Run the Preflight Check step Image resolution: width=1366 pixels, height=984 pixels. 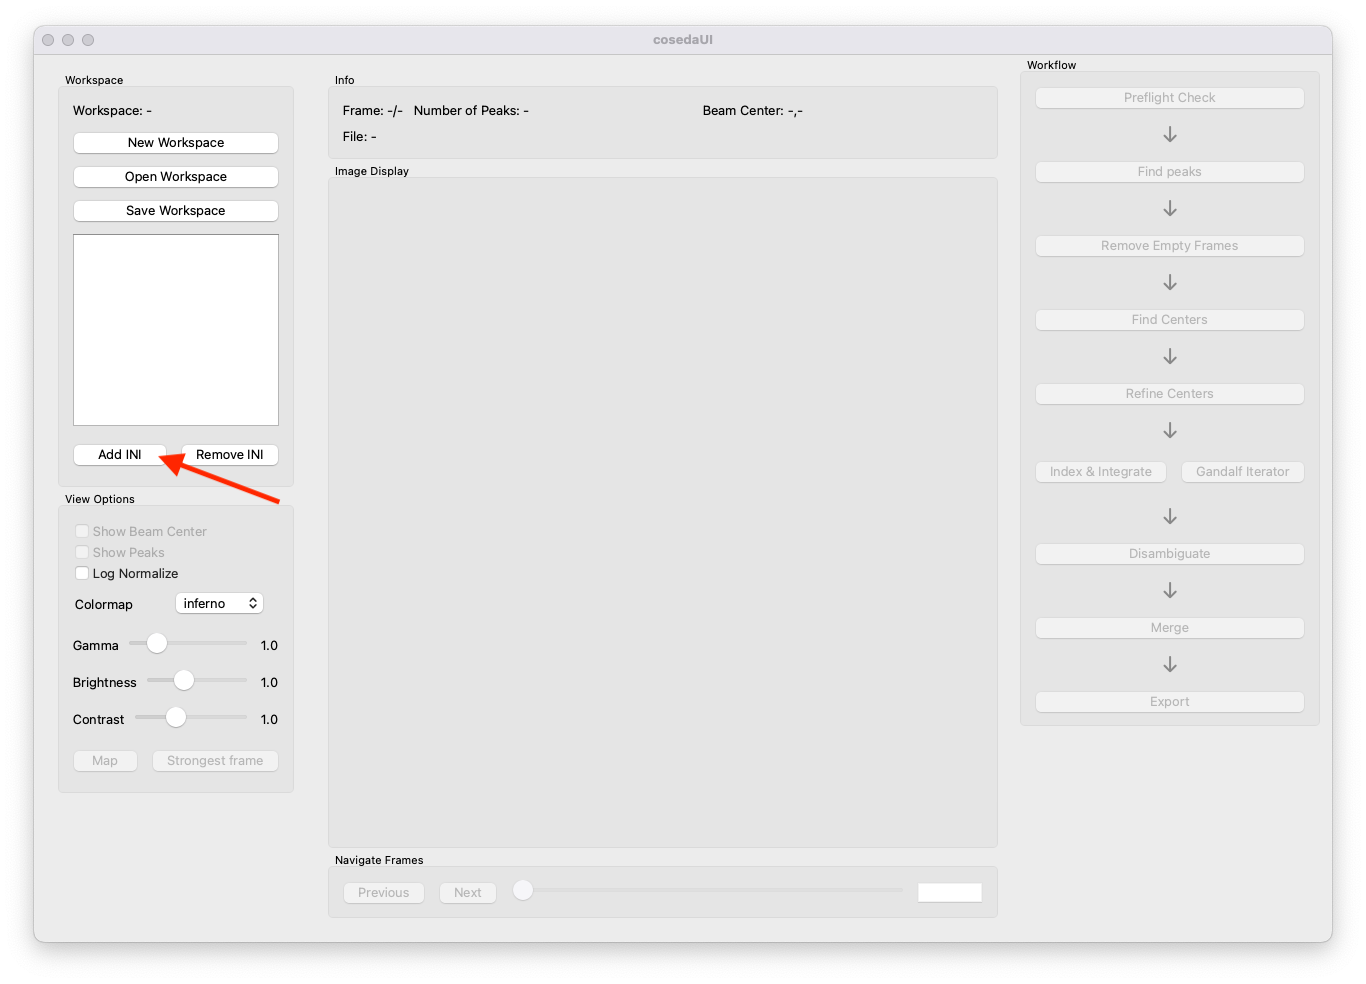[x=1170, y=98]
